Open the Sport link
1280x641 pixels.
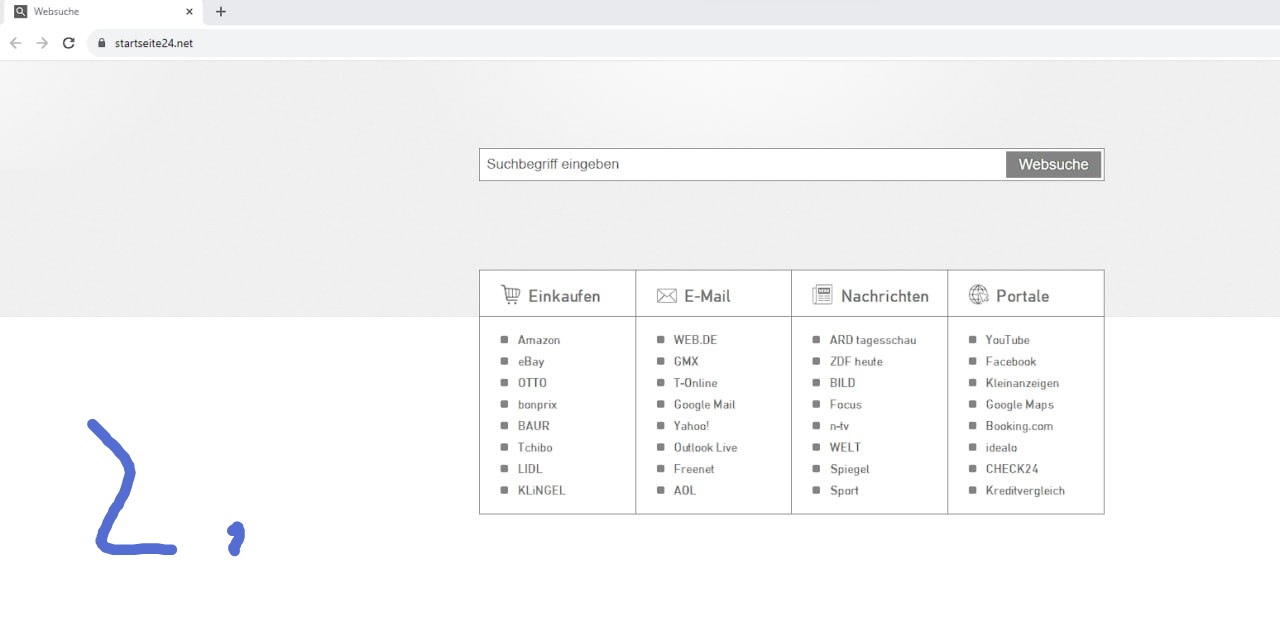[844, 491]
